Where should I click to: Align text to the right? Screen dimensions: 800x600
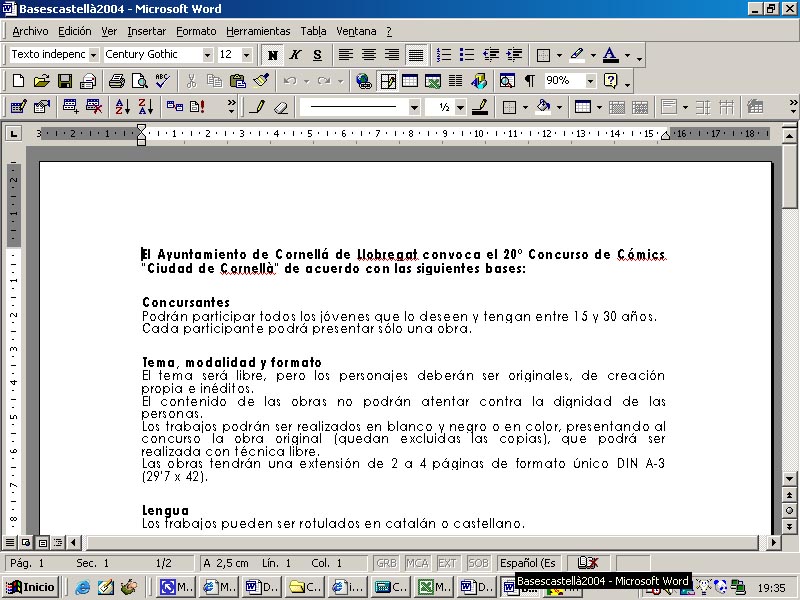pos(392,54)
